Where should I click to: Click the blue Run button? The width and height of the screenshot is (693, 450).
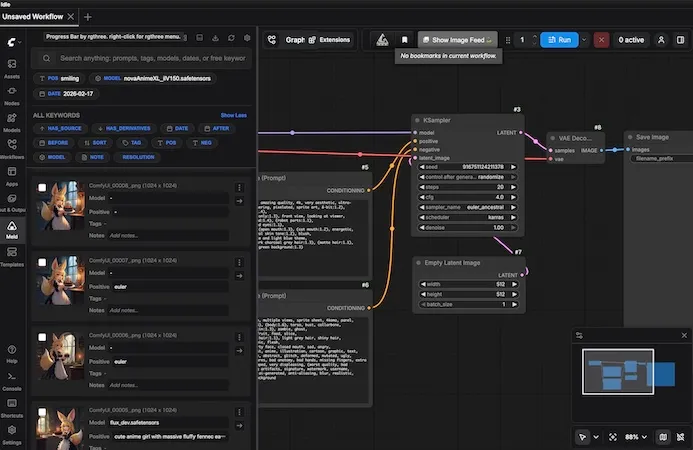(x=558, y=40)
